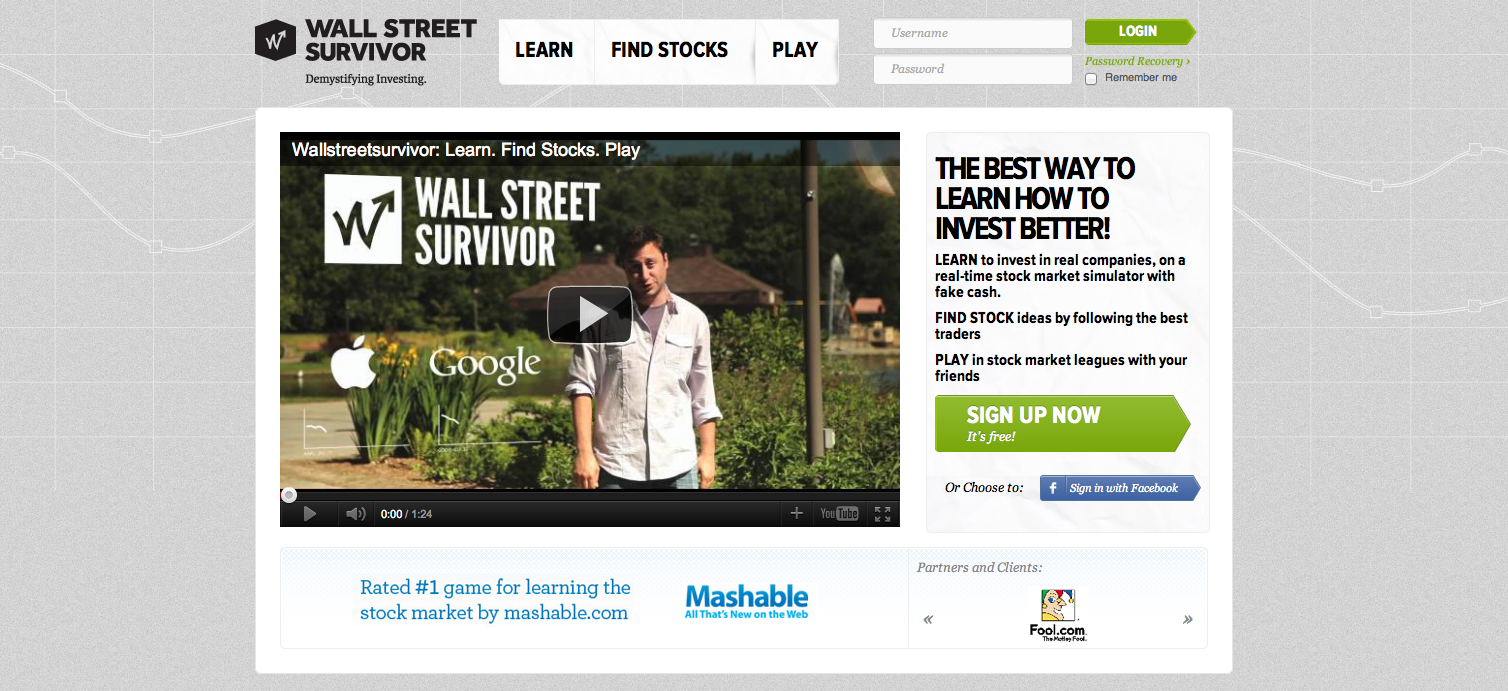
Task: Open the LEARN menu tab
Action: [545, 51]
